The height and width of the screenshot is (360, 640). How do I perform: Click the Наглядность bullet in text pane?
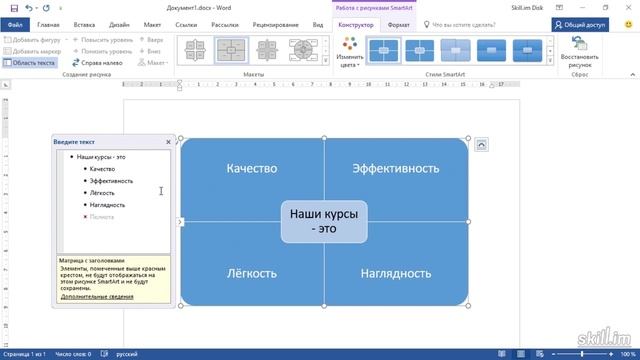[107, 205]
